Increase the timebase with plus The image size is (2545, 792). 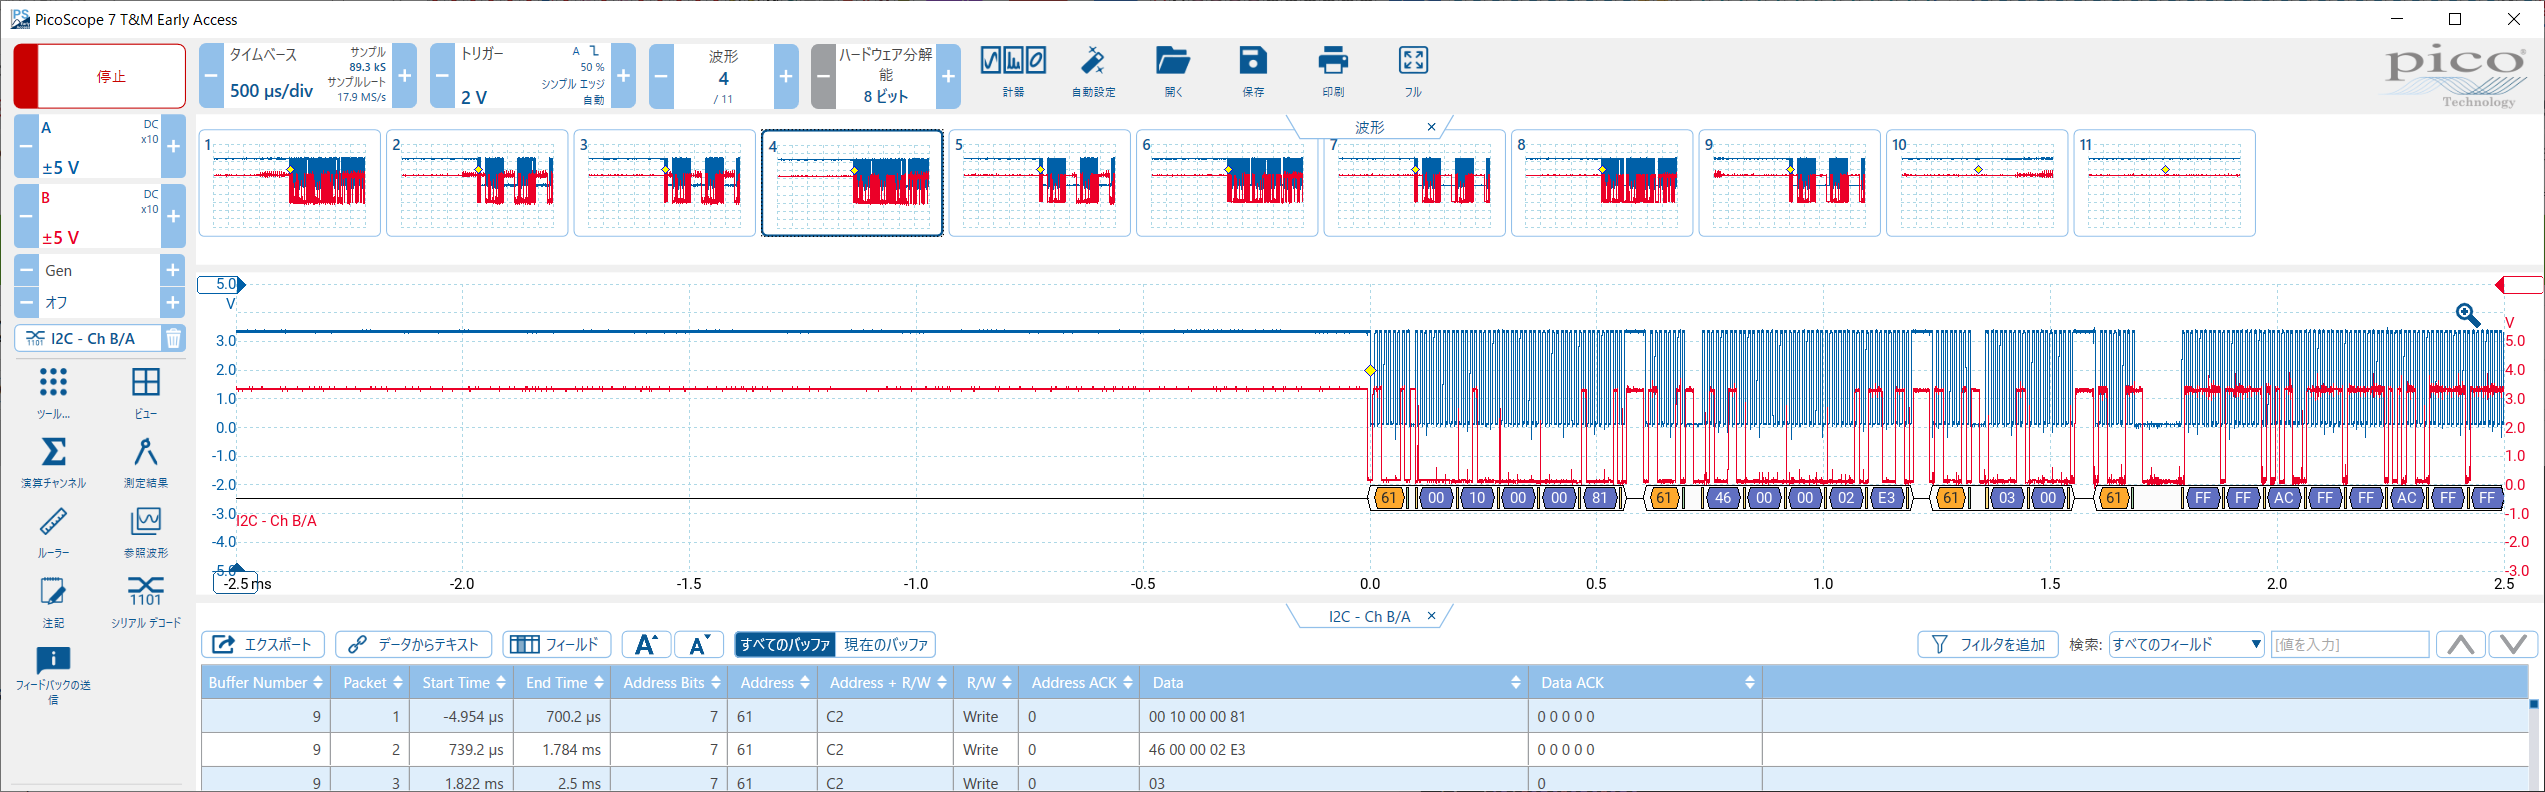click(404, 76)
